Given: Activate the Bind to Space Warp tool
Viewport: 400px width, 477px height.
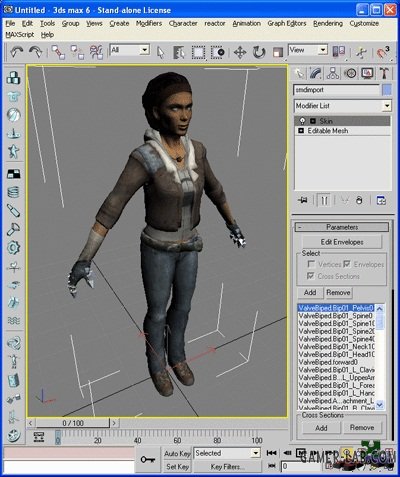Looking at the screenshot, I should 96,52.
